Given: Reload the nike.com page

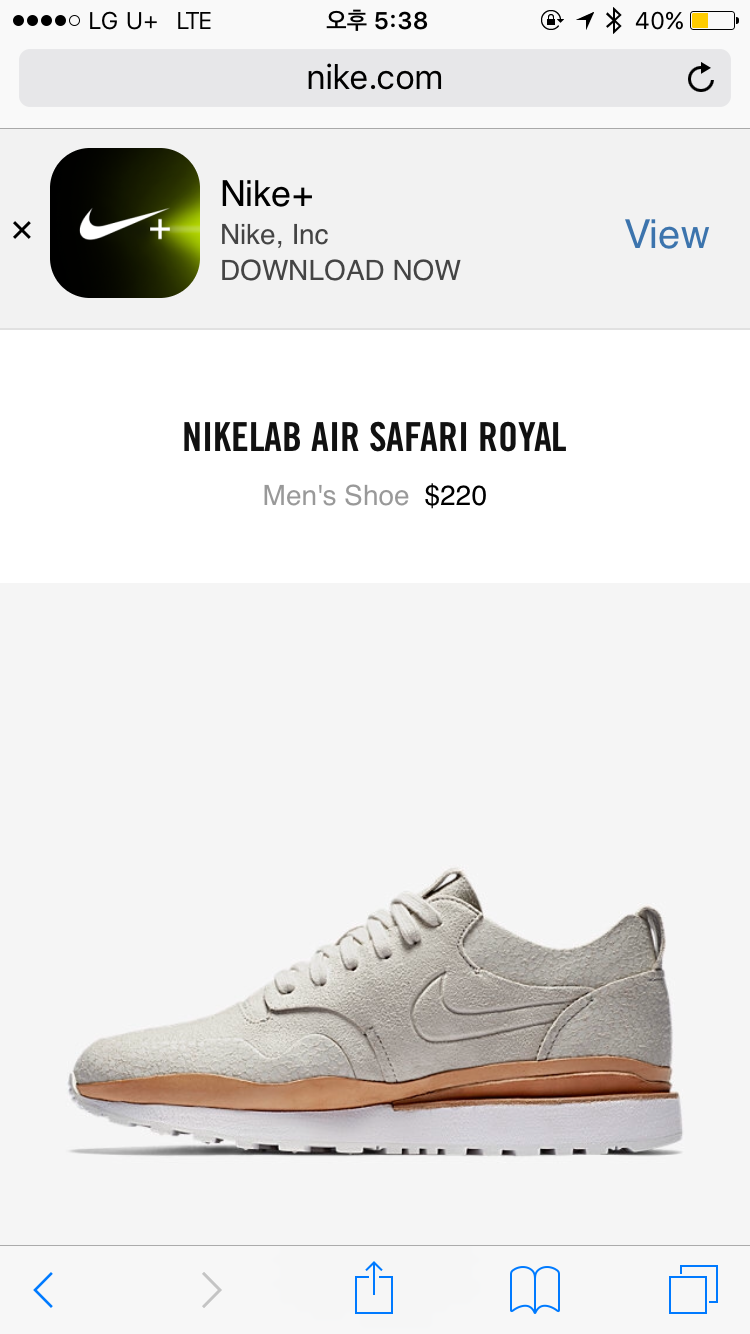Looking at the screenshot, I should click(x=700, y=78).
